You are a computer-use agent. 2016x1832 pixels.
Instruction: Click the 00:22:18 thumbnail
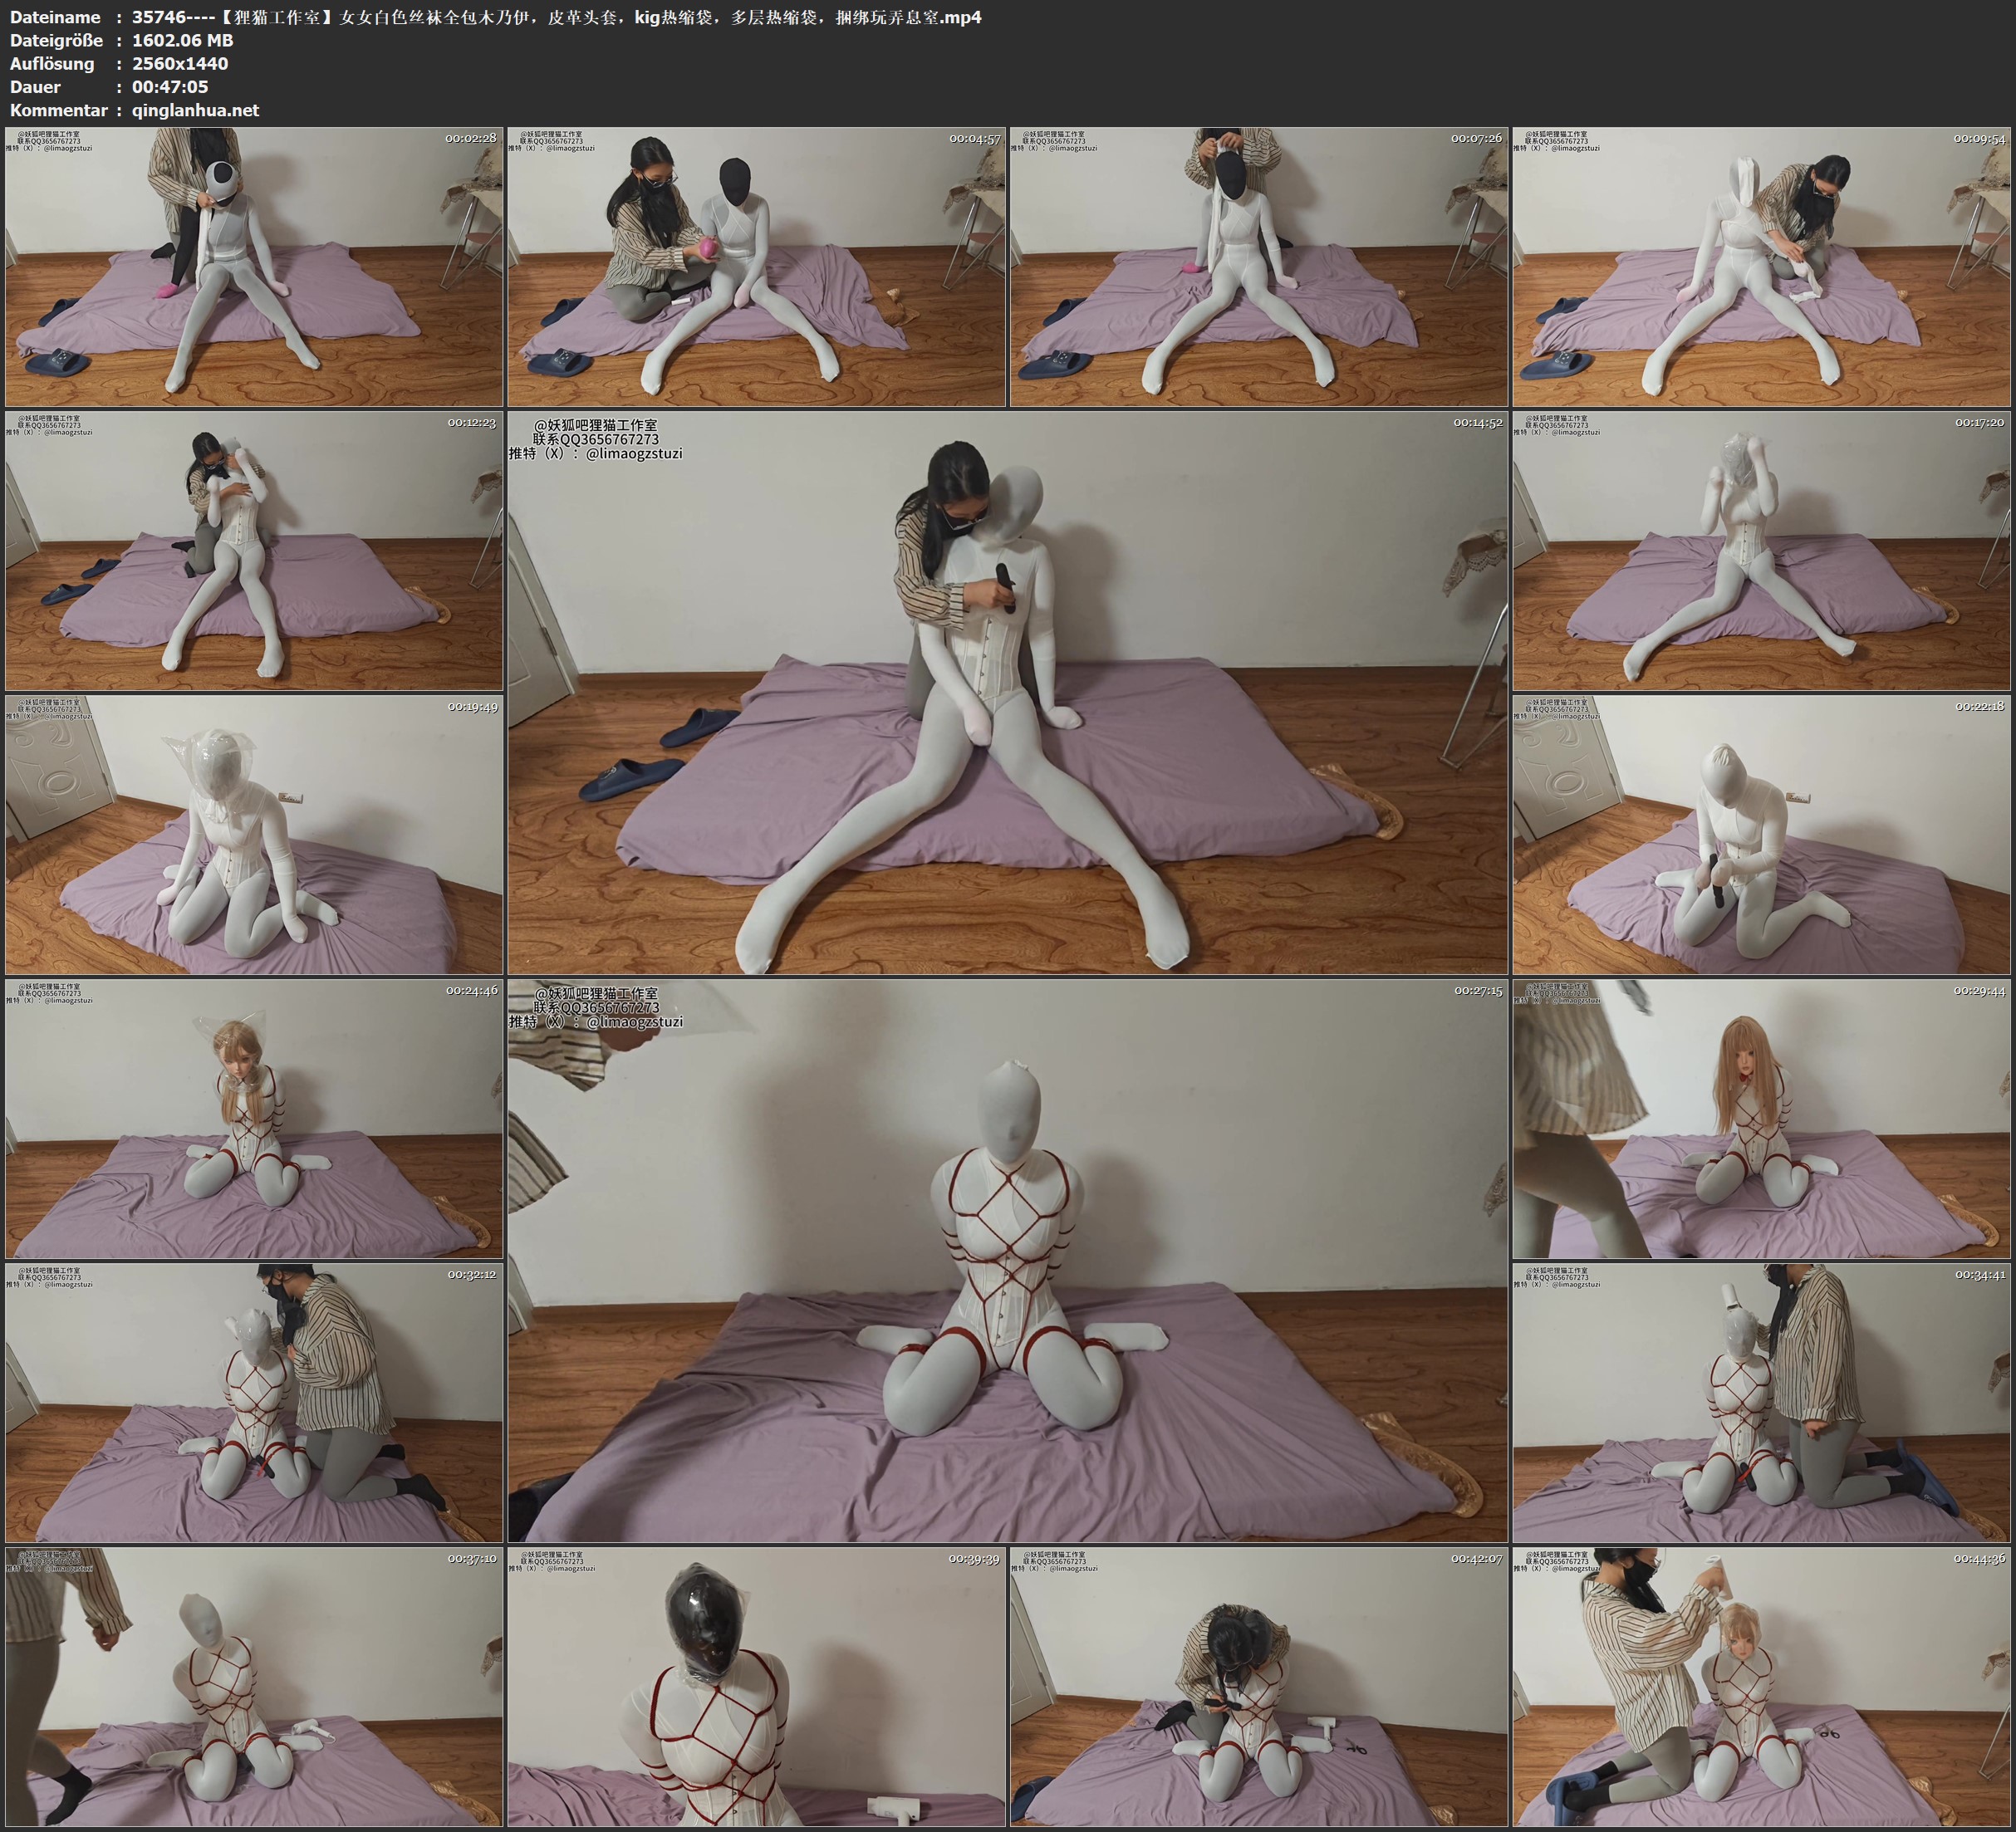pos(1761,834)
